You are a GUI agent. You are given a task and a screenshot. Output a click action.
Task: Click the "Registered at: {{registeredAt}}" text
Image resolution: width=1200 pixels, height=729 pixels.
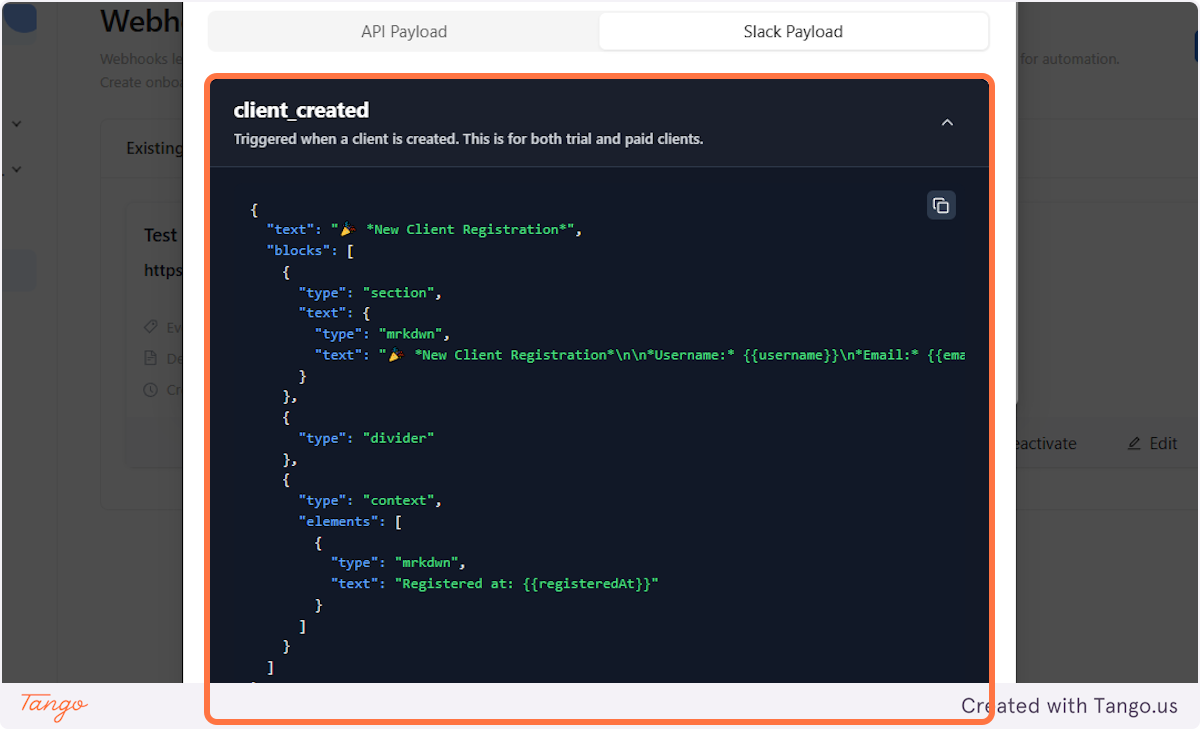tap(527, 583)
